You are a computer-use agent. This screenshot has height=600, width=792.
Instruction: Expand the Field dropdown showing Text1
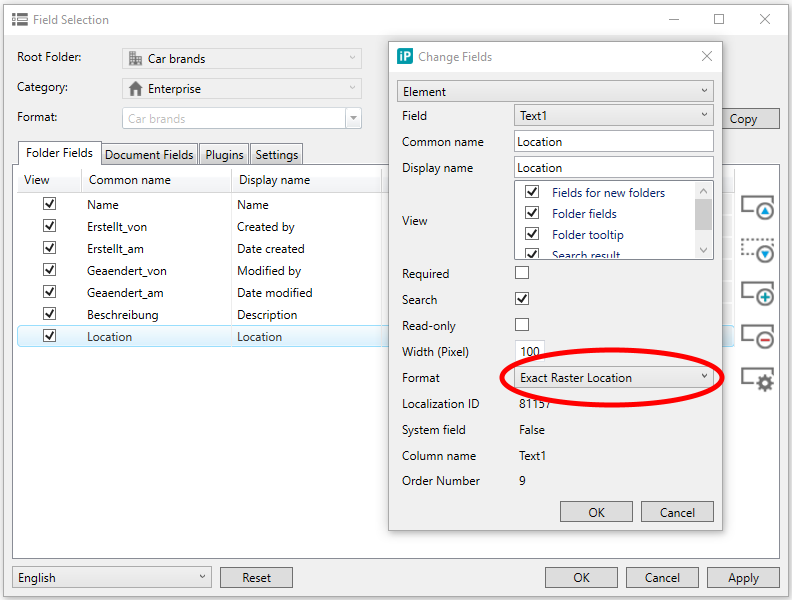coord(614,116)
